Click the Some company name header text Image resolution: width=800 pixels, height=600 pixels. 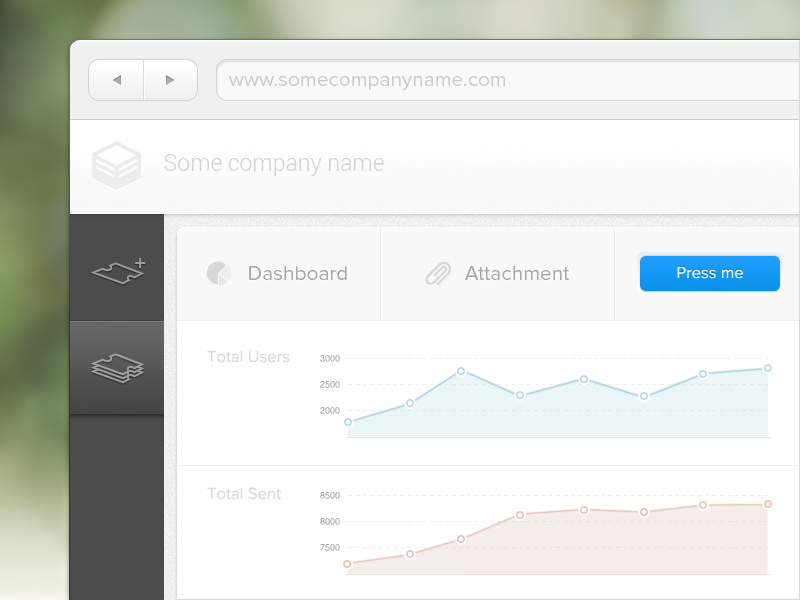pyautogui.click(x=275, y=163)
